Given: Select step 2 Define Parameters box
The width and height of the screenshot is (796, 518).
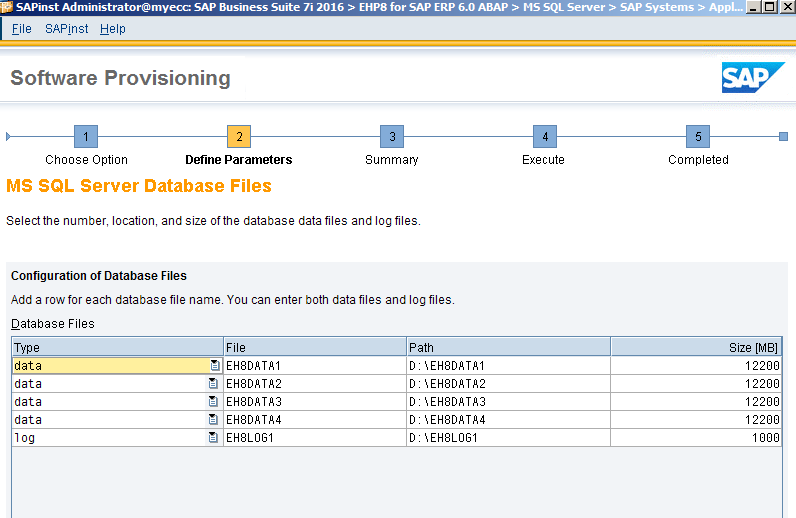Looking at the screenshot, I should pyautogui.click(x=239, y=137).
